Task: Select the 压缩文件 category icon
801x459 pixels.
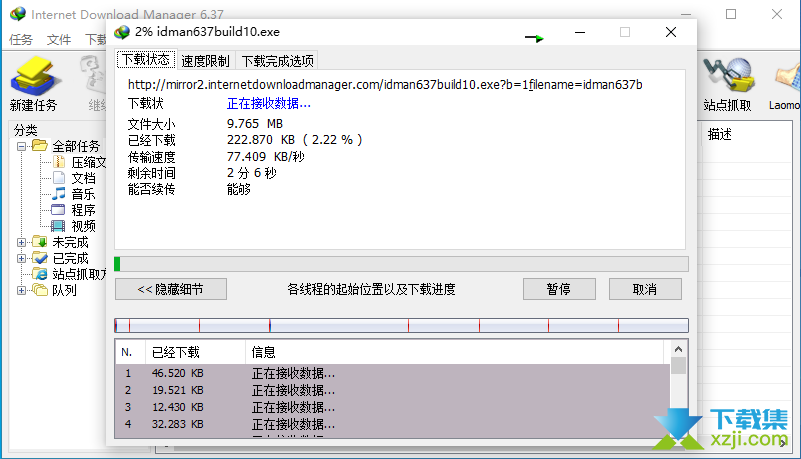Action: (x=59, y=162)
